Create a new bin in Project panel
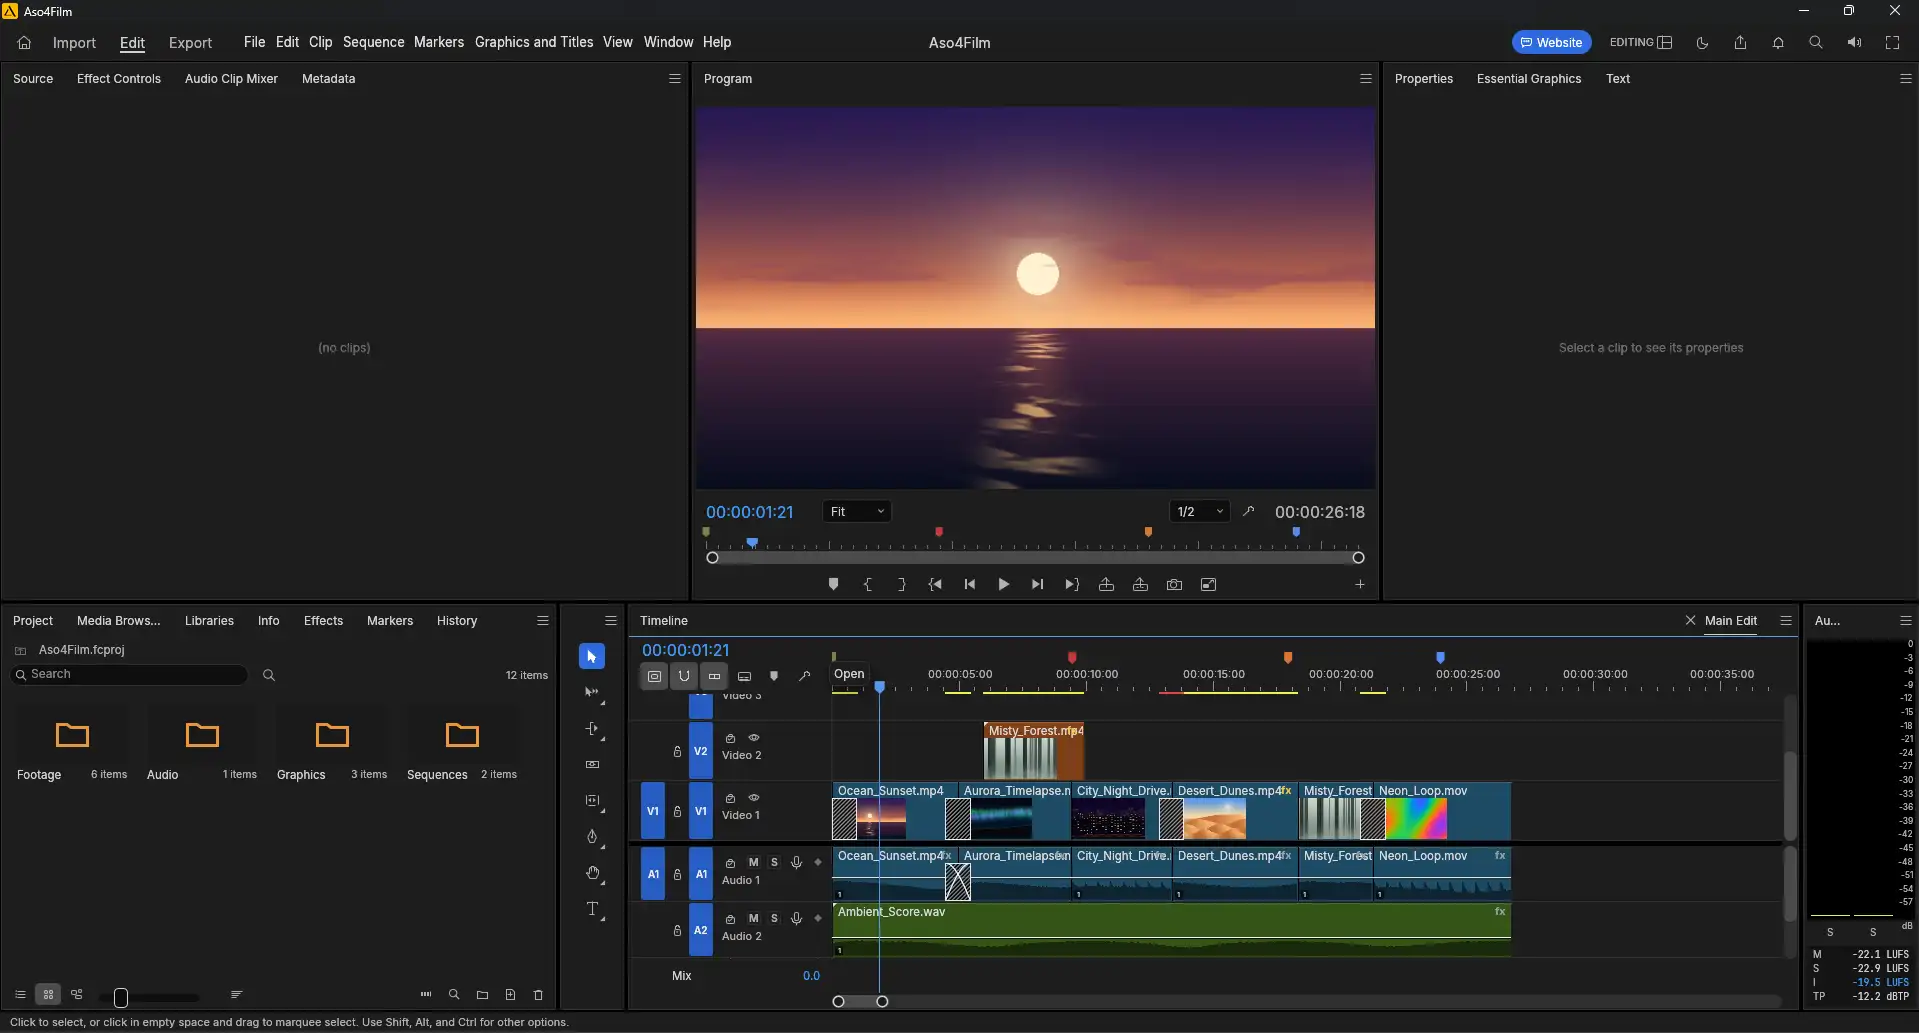Screen dimensions: 1919x1033 click(482, 995)
